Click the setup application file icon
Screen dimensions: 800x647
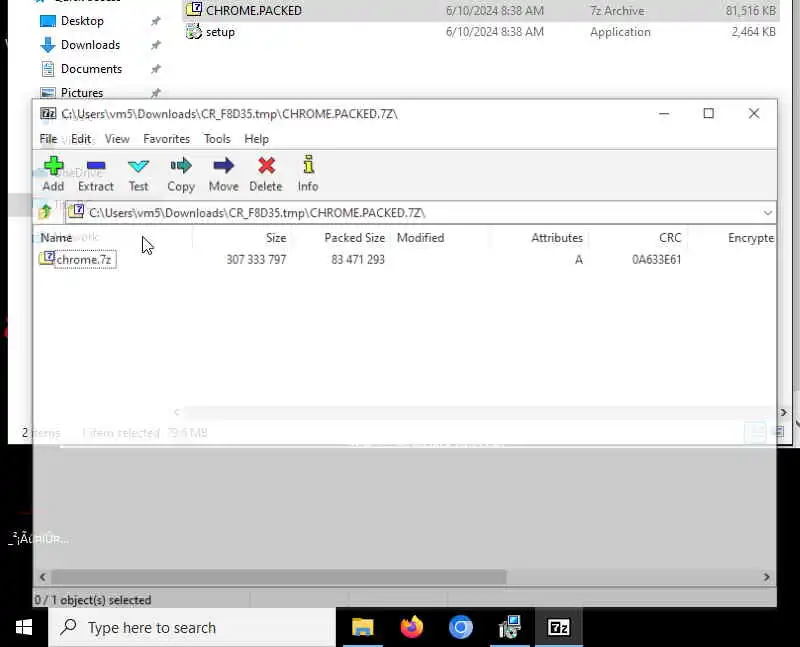pyautogui.click(x=194, y=32)
